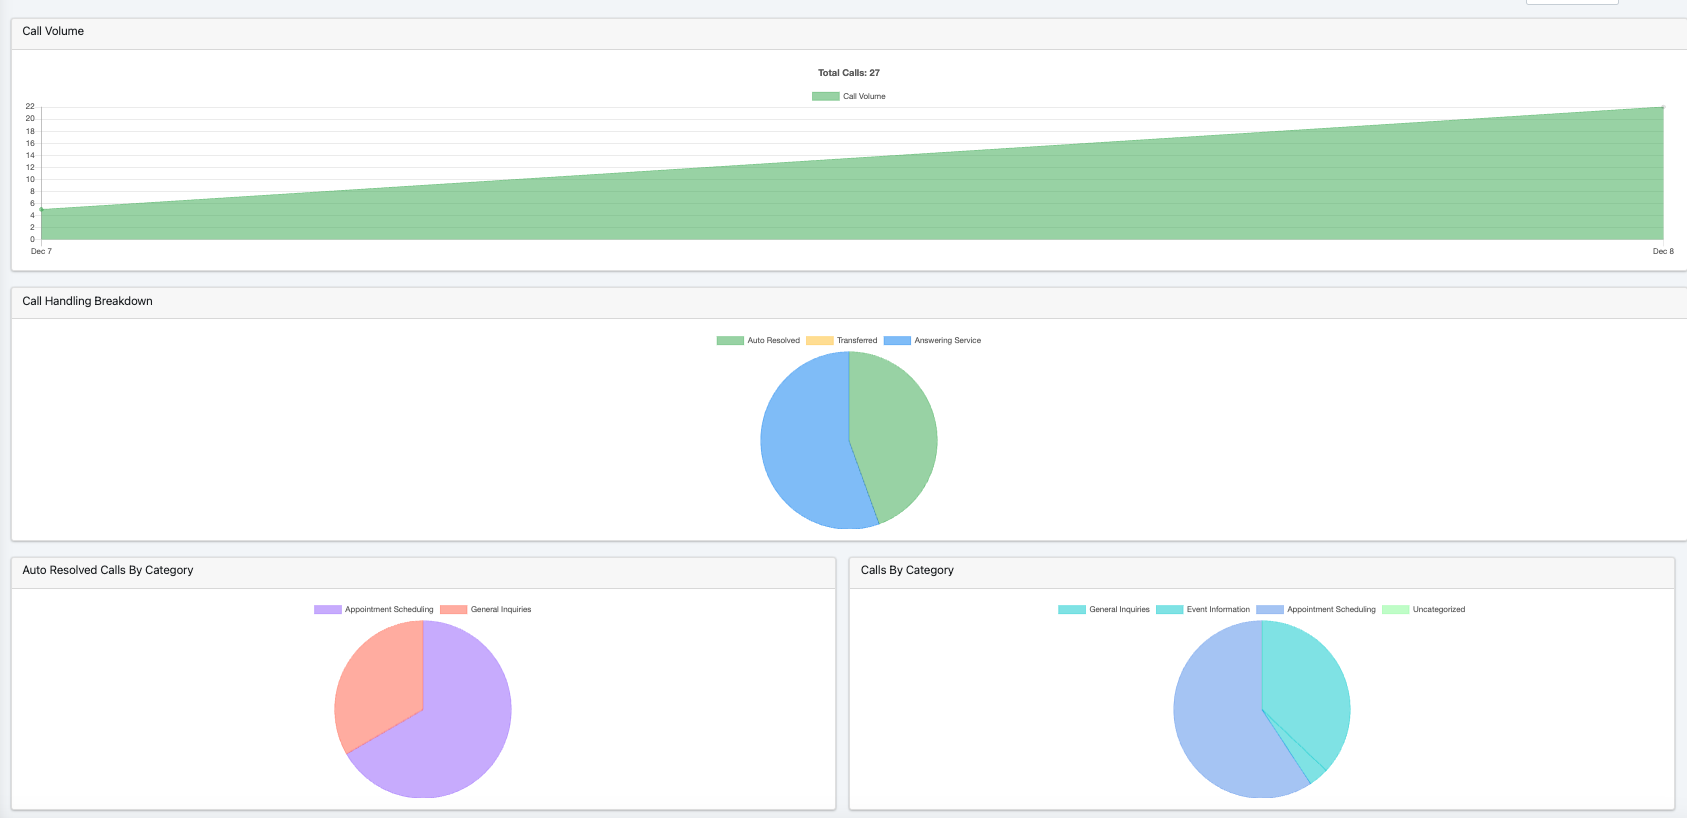Viewport: 1687px width, 818px height.
Task: Click the Dec 7 data point on Call Volume chart
Action: [41, 209]
